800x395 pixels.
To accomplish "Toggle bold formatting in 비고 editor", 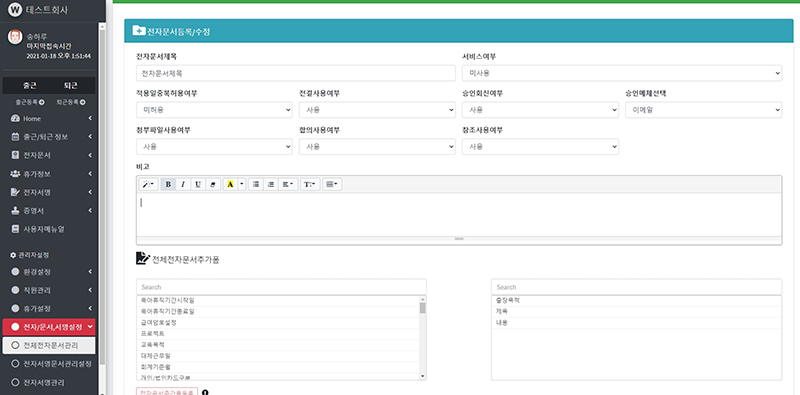I will (x=168, y=184).
